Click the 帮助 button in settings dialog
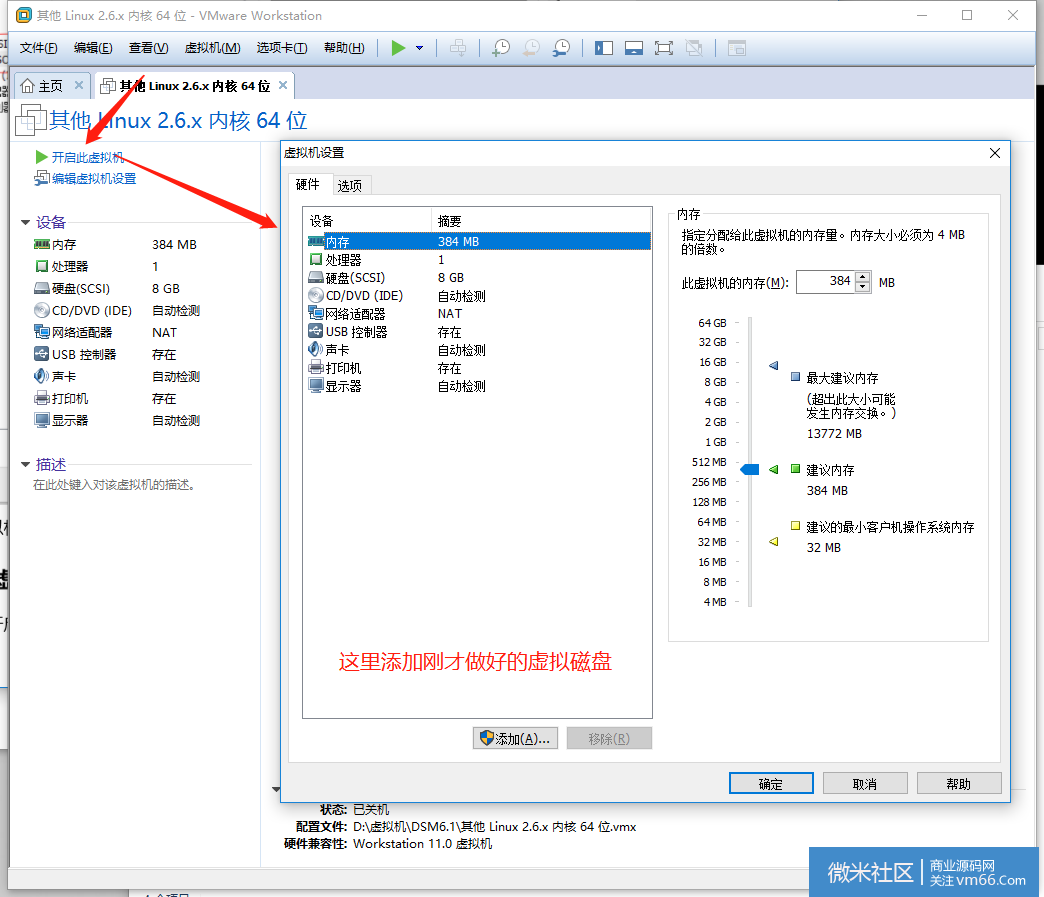 [x=959, y=783]
